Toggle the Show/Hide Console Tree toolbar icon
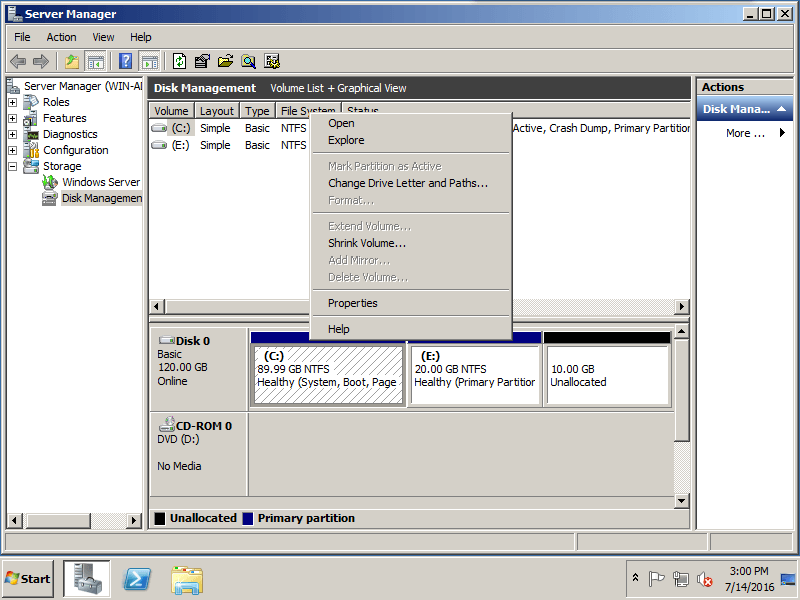The height and width of the screenshot is (600, 800). (95, 62)
